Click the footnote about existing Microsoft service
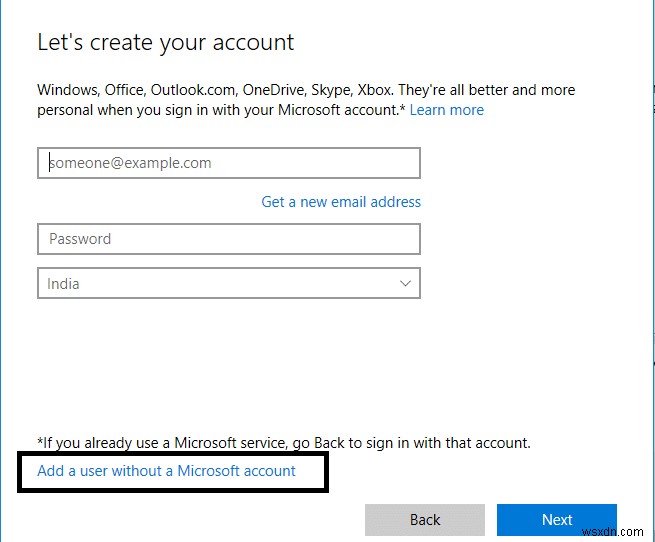Viewport: 655px width, 542px height. pyautogui.click(x=284, y=442)
